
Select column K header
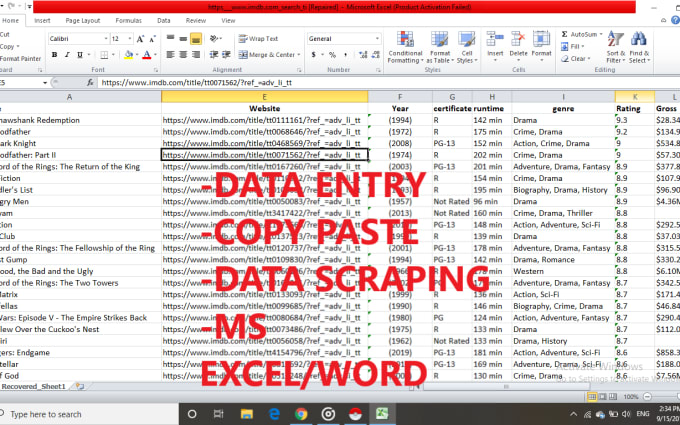pos(634,97)
